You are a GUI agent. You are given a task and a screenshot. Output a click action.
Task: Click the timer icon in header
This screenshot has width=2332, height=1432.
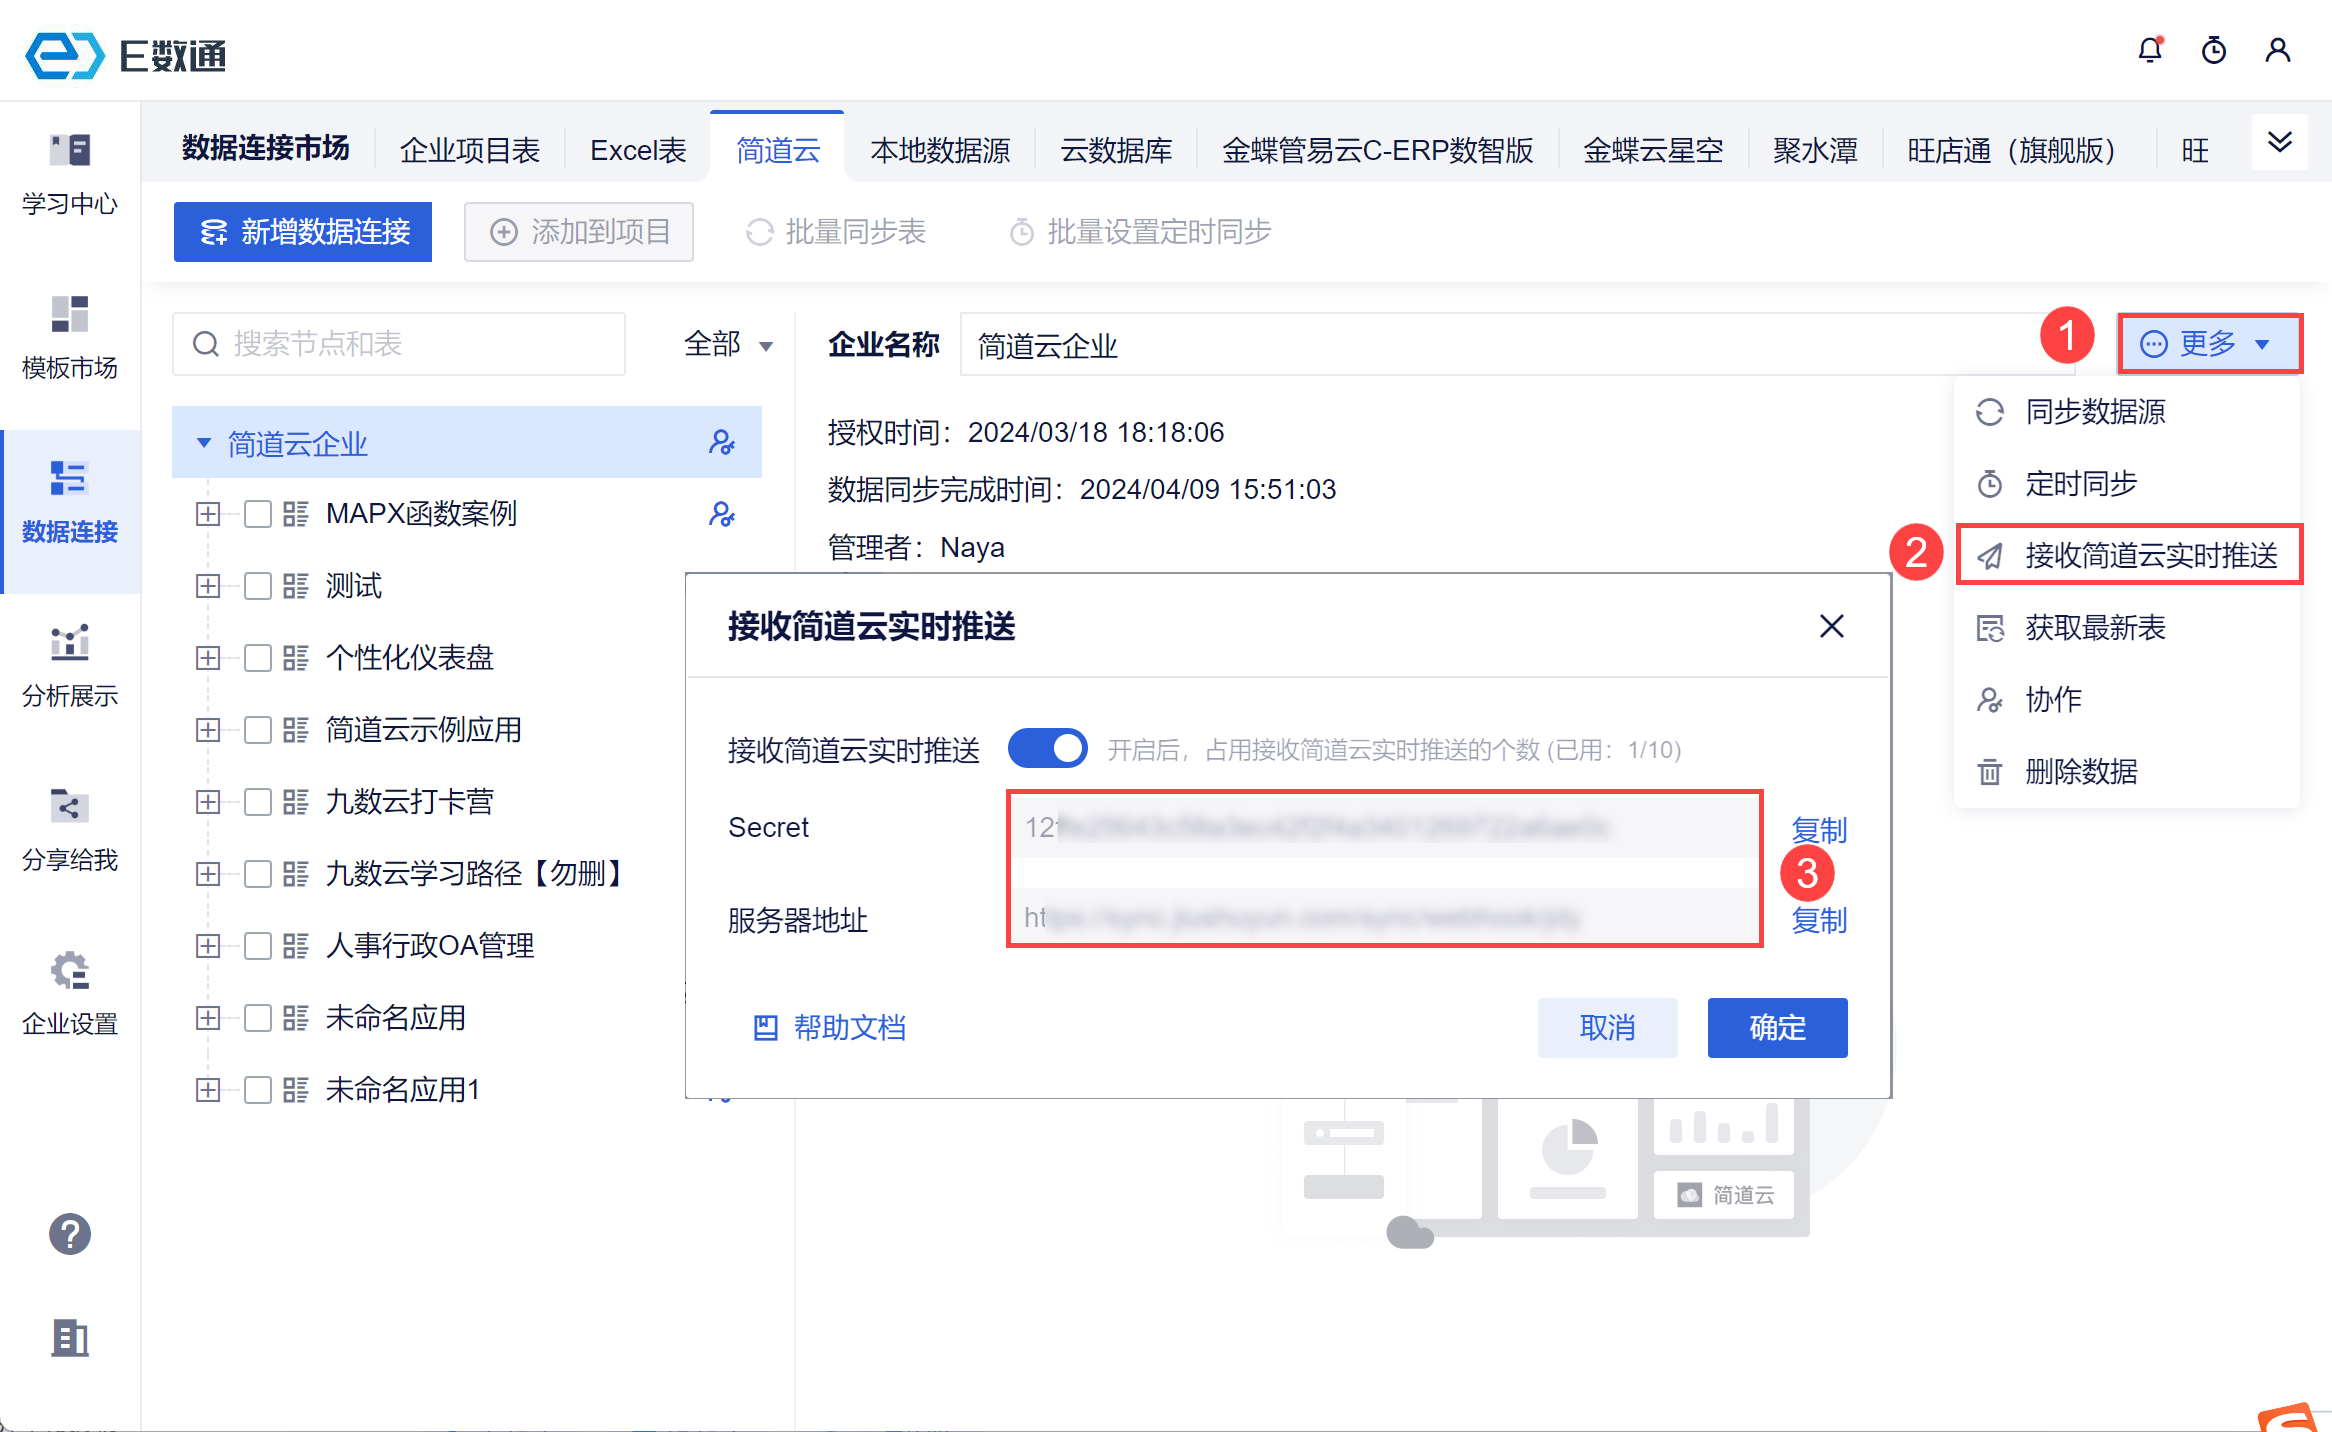[2214, 50]
